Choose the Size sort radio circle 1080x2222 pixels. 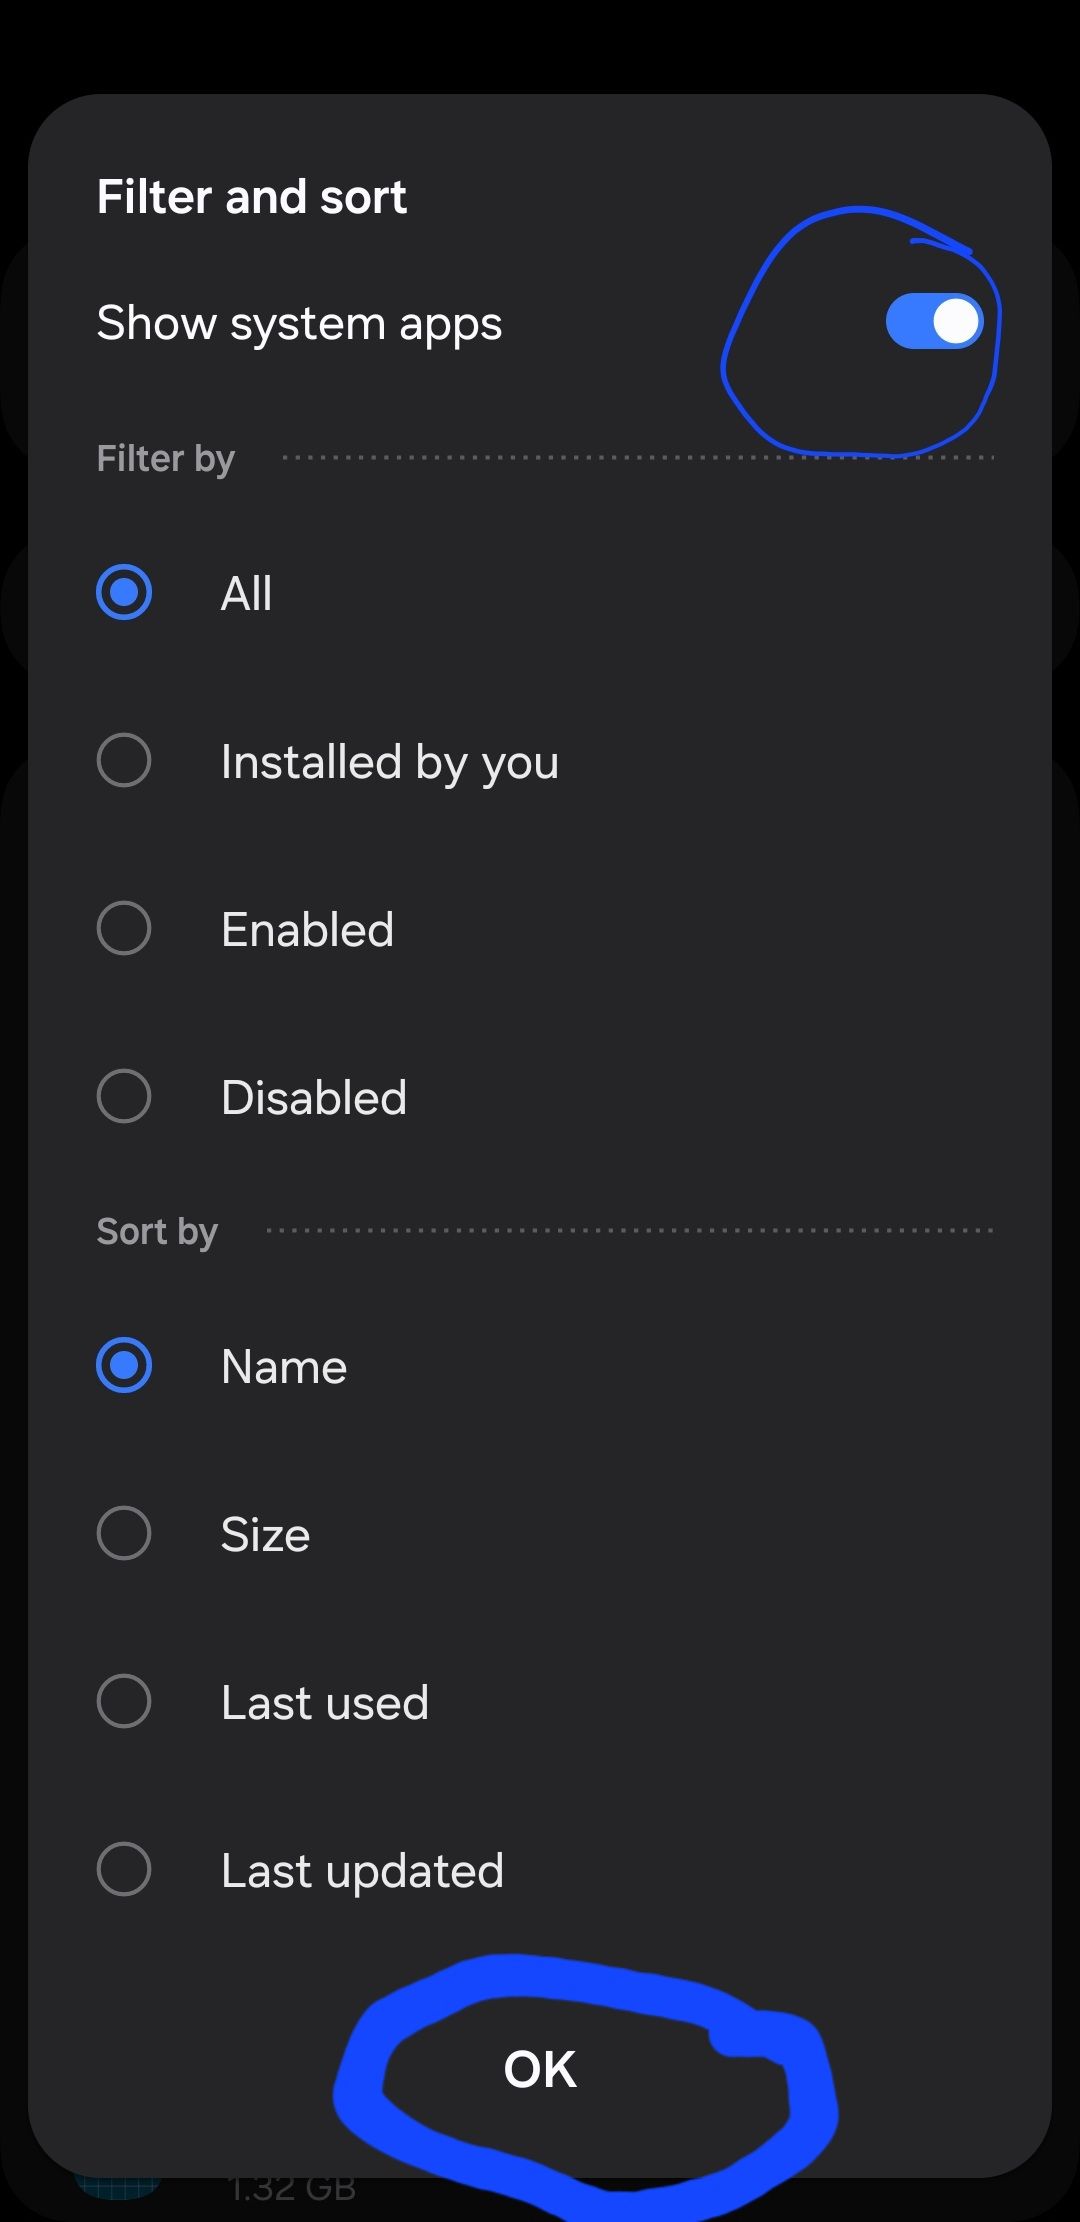pos(124,1533)
